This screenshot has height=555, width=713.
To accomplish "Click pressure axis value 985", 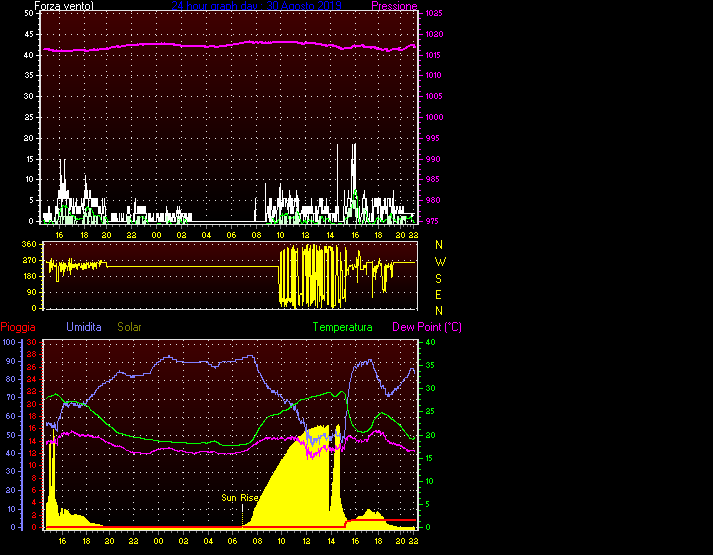I will click(x=432, y=179).
